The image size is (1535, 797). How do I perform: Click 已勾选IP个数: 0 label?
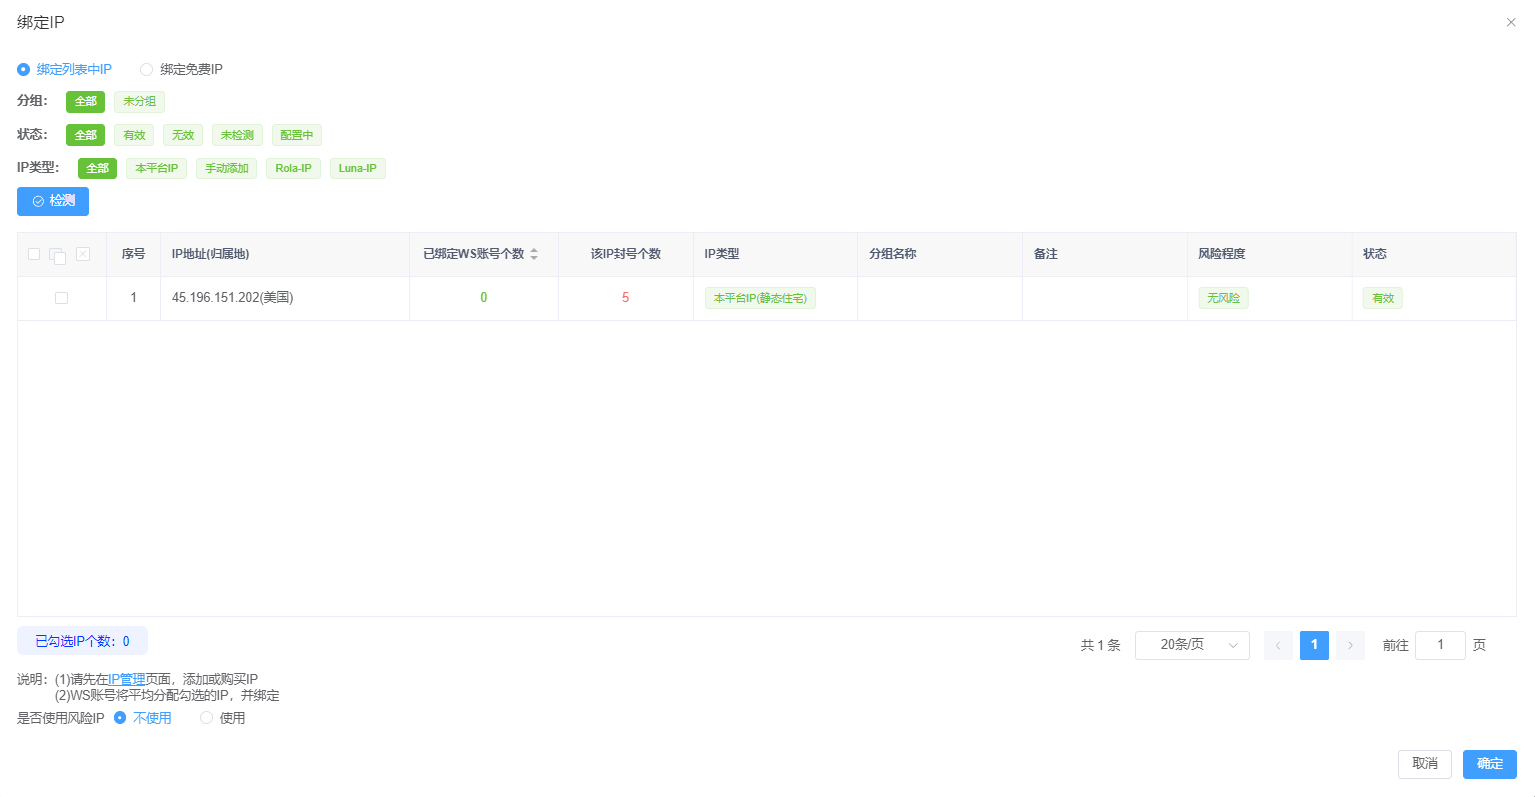point(82,641)
